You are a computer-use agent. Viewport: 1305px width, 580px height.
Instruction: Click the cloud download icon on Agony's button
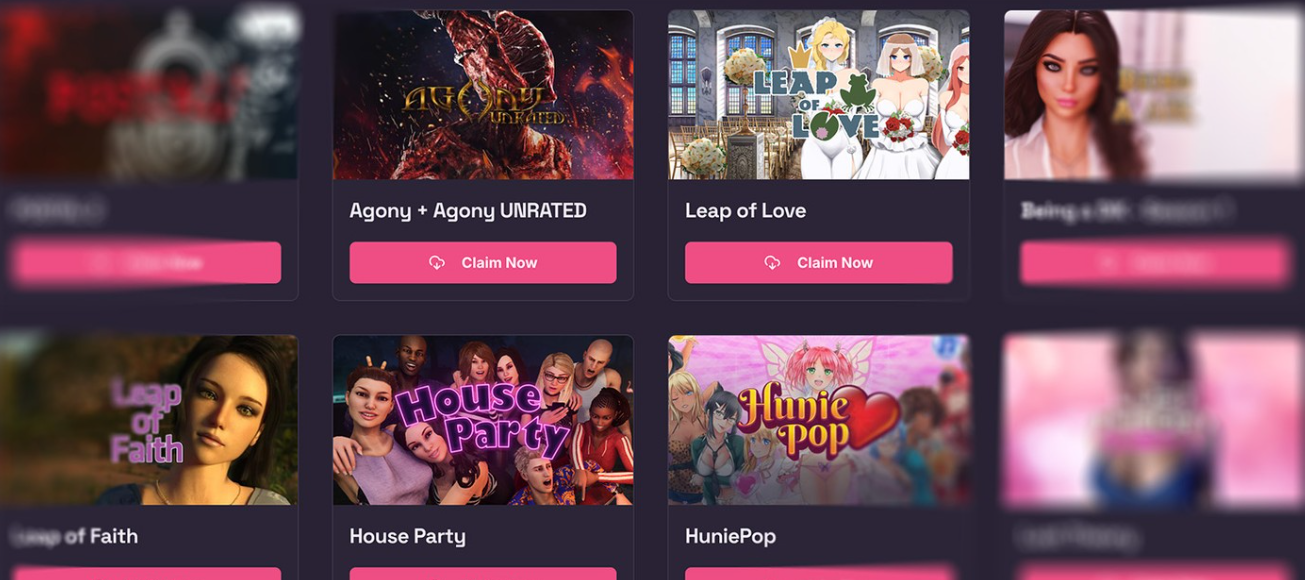(437, 263)
